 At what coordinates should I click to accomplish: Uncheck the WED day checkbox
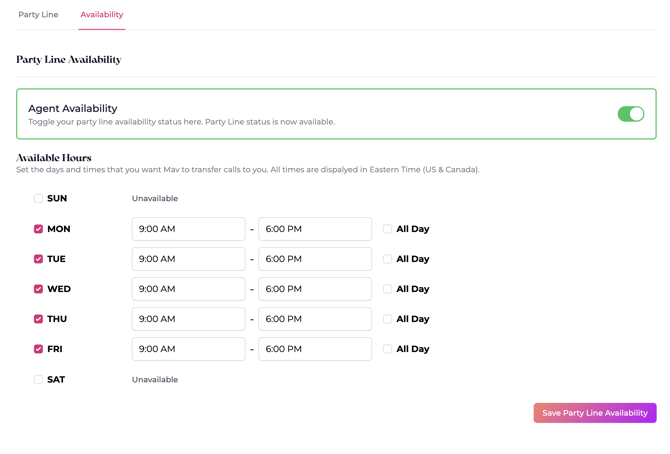coord(39,289)
